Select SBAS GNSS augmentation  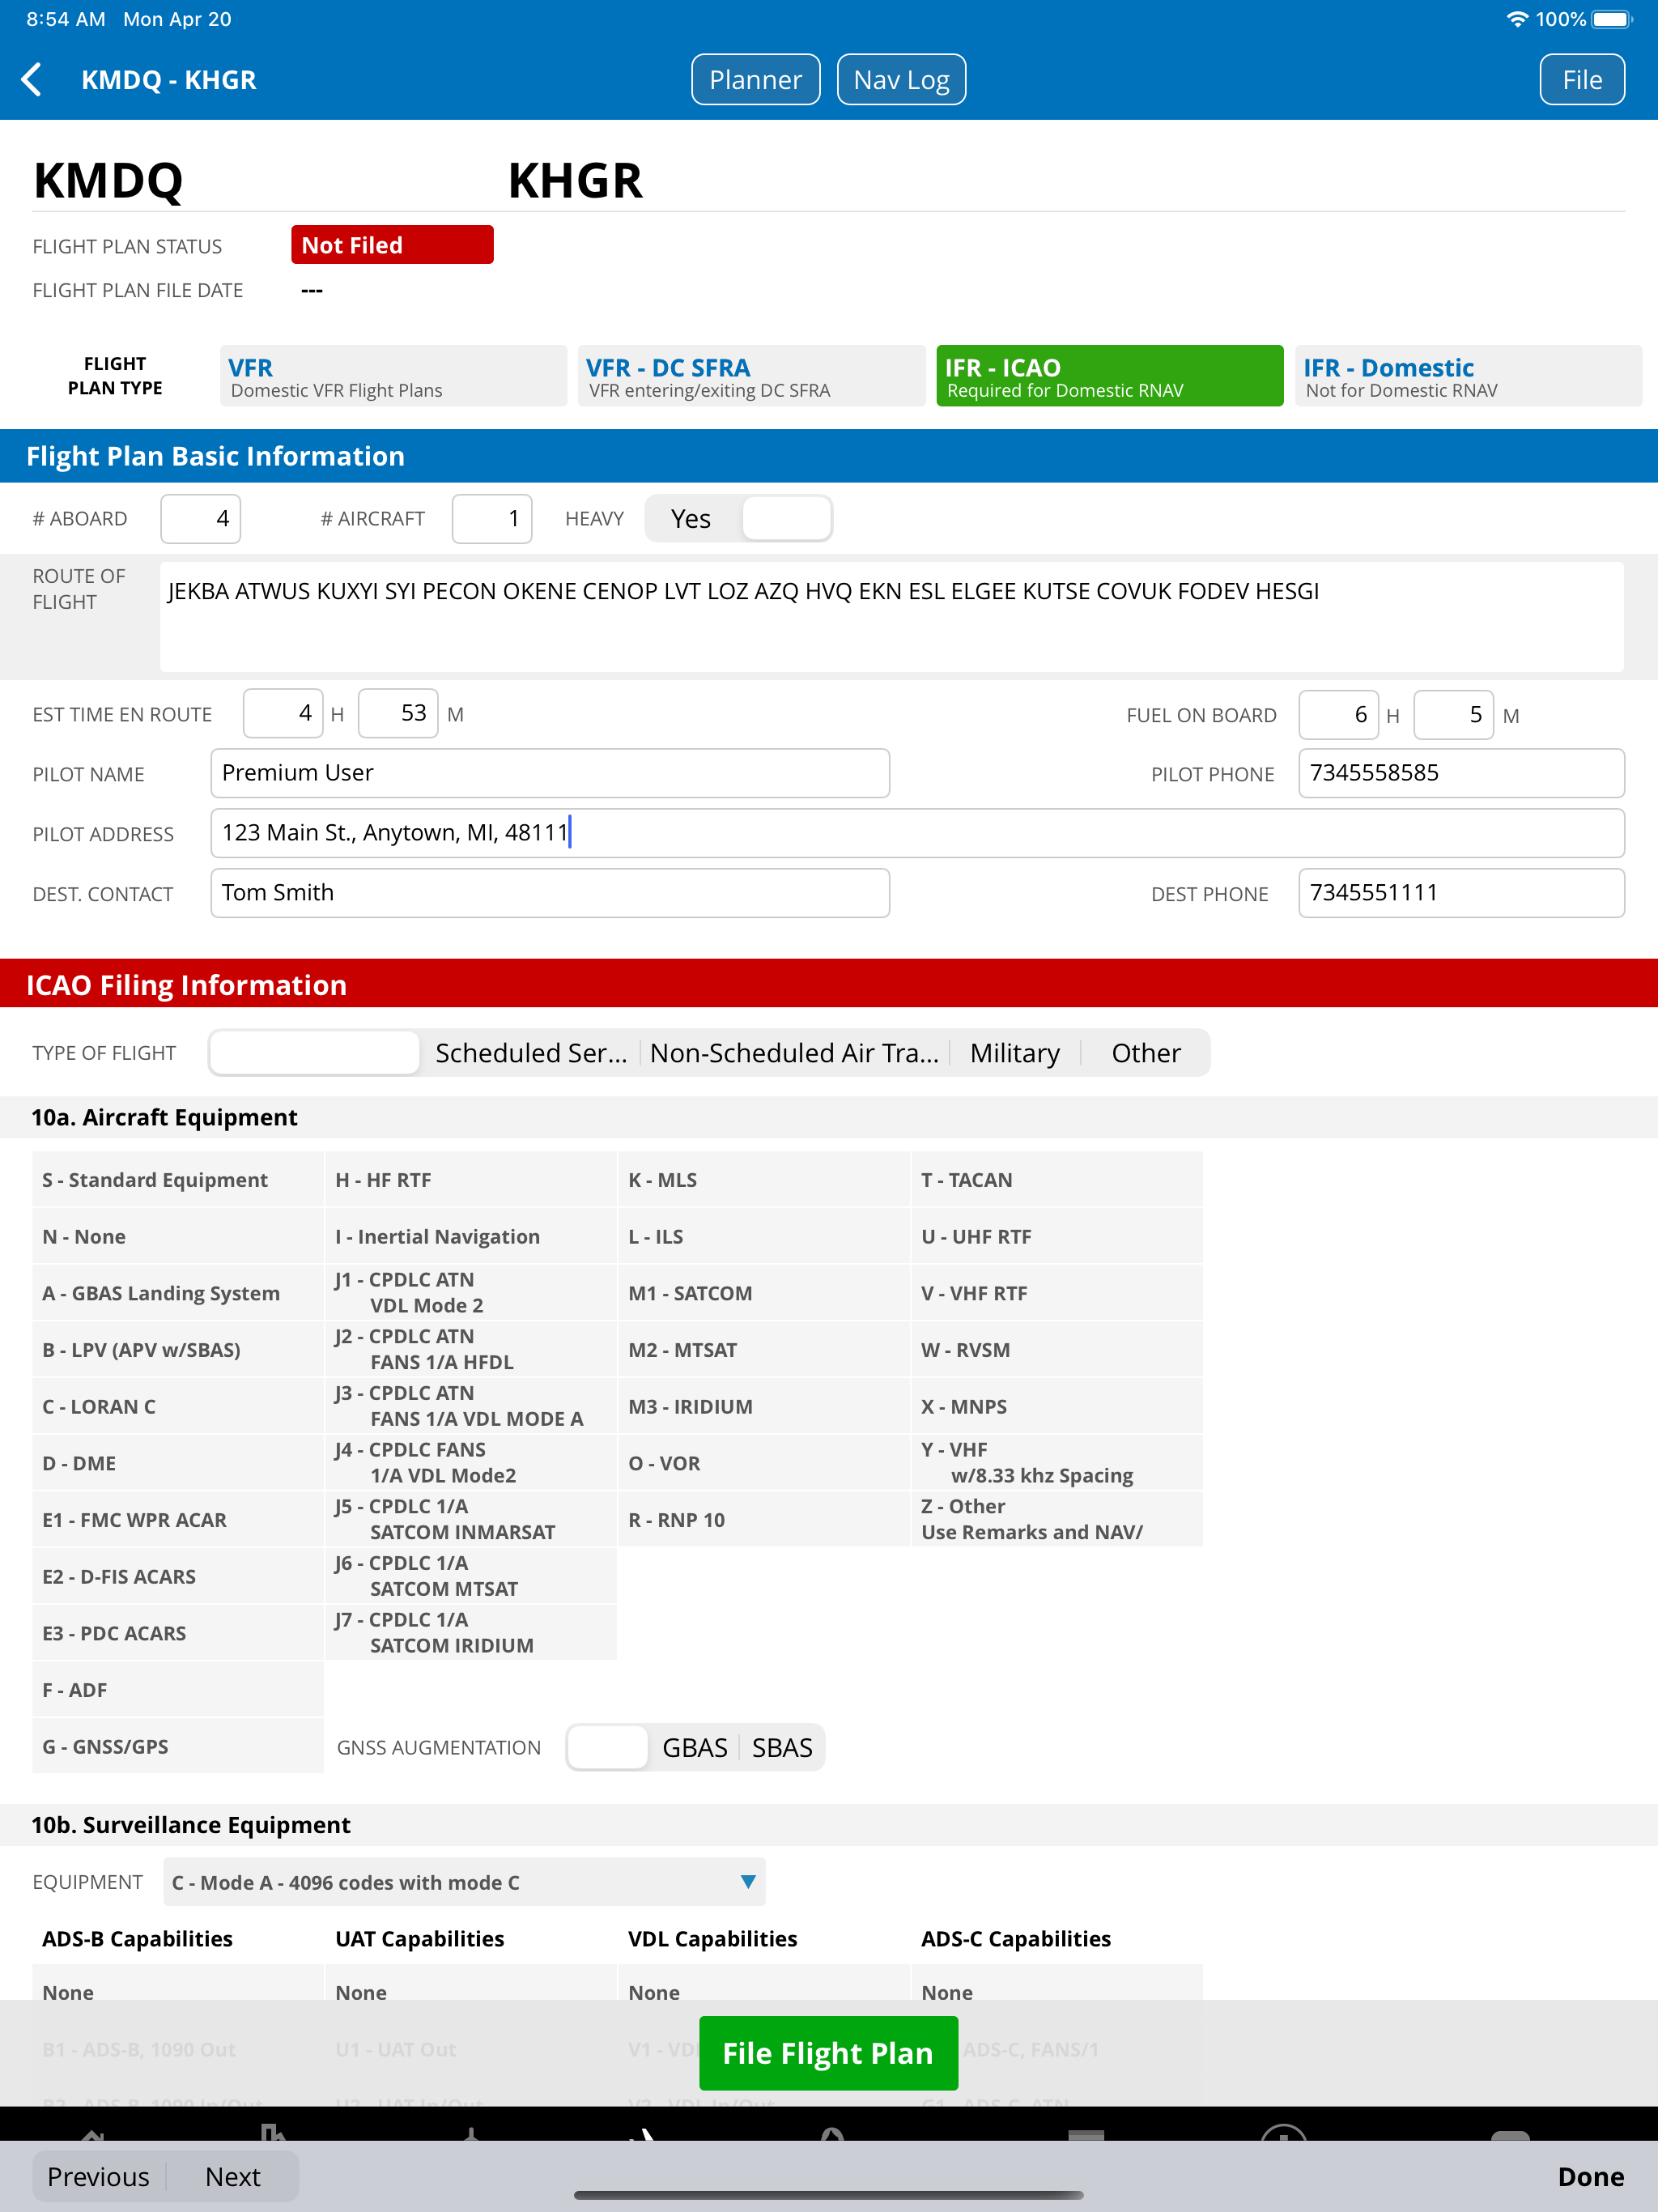point(782,1747)
